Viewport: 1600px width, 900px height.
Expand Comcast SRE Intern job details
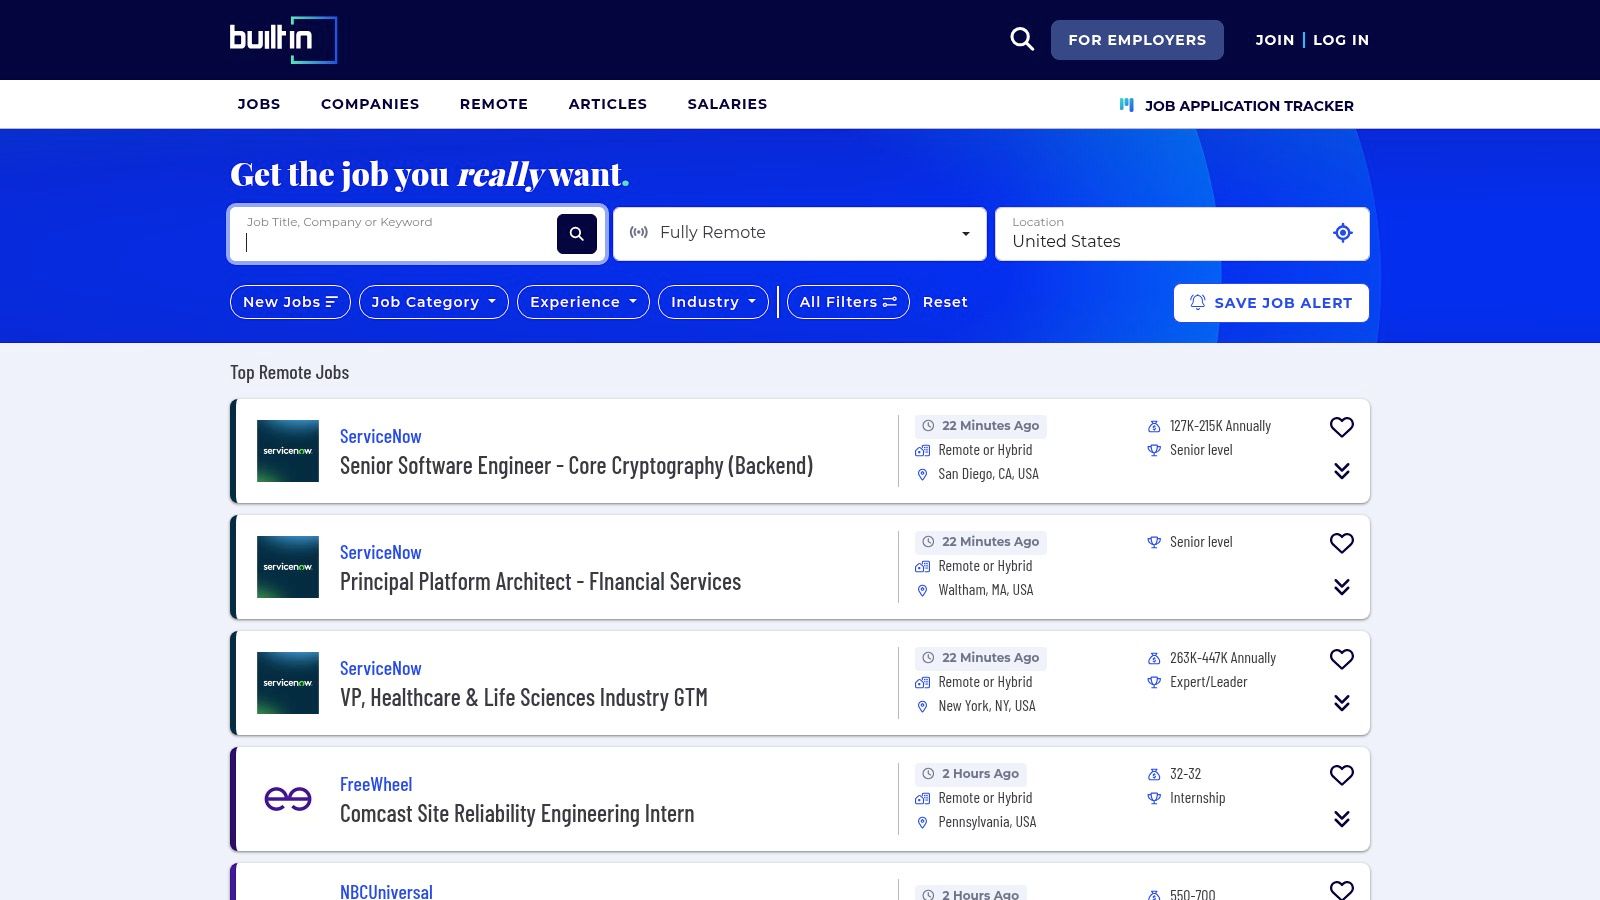coord(1342,819)
